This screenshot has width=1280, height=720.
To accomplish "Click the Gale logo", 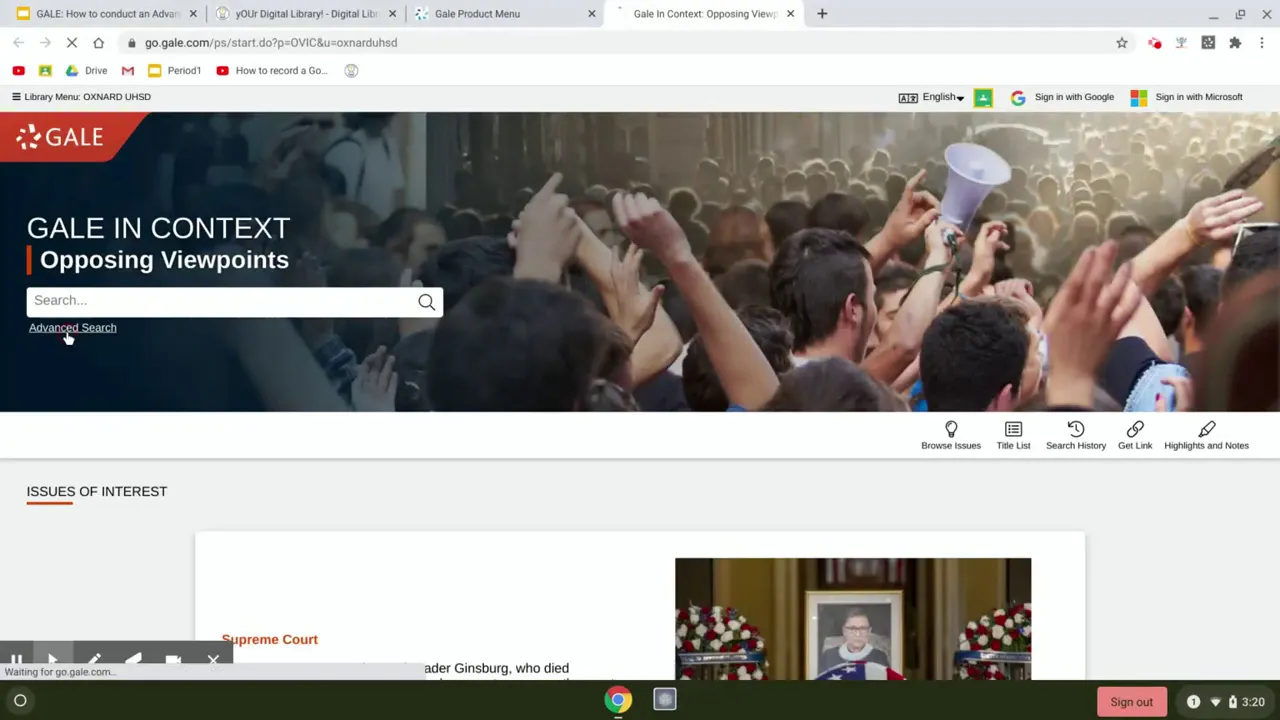I will coord(60,137).
